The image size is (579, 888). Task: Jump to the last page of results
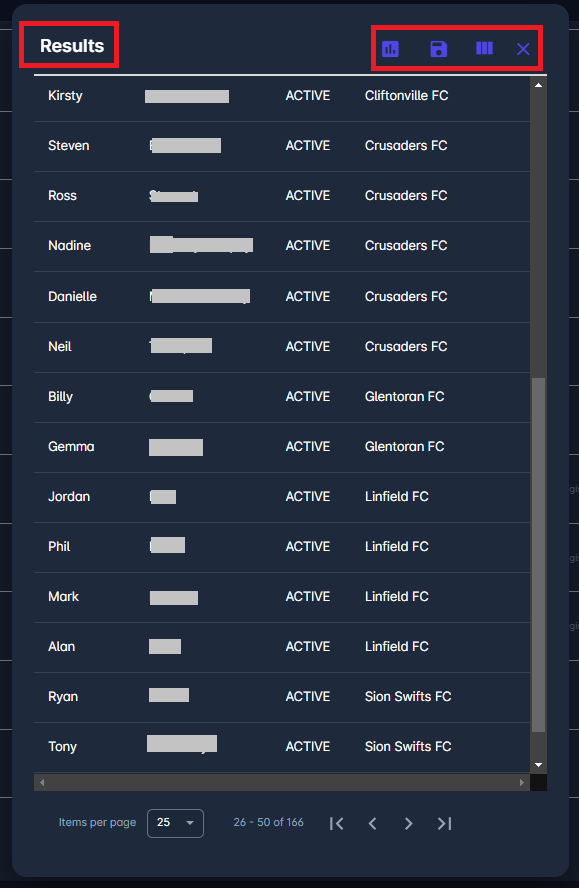(445, 823)
